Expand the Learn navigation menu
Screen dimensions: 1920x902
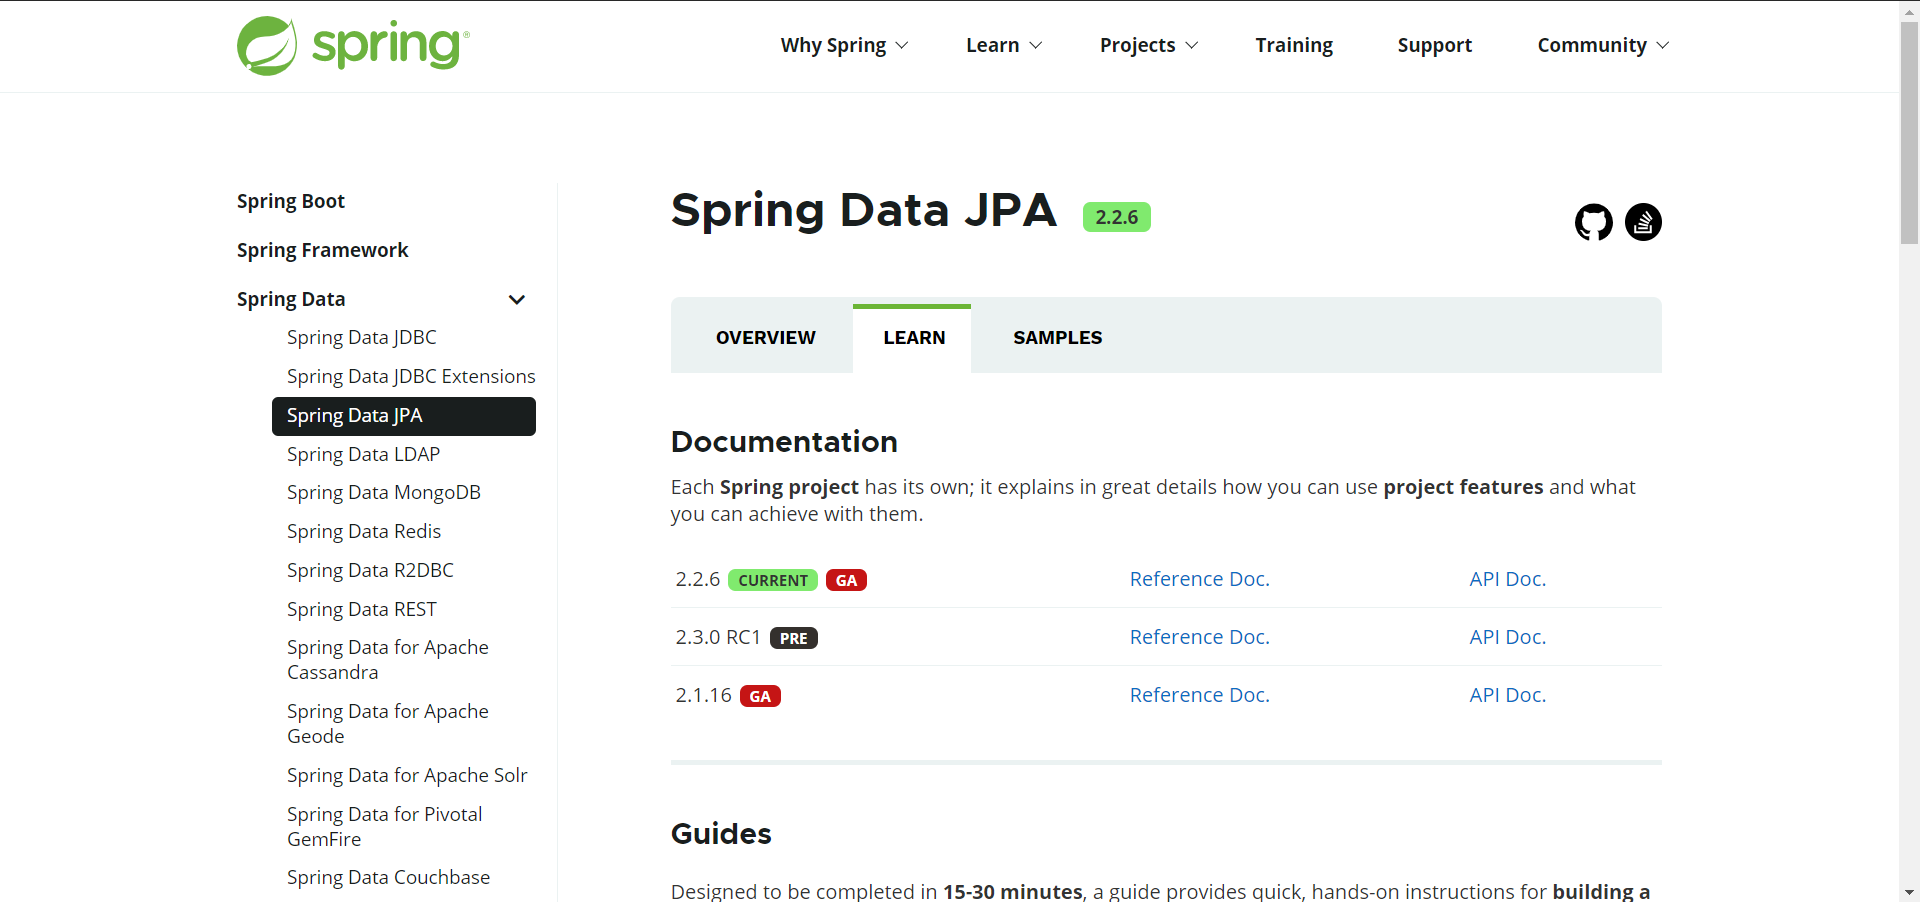coord(1004,45)
